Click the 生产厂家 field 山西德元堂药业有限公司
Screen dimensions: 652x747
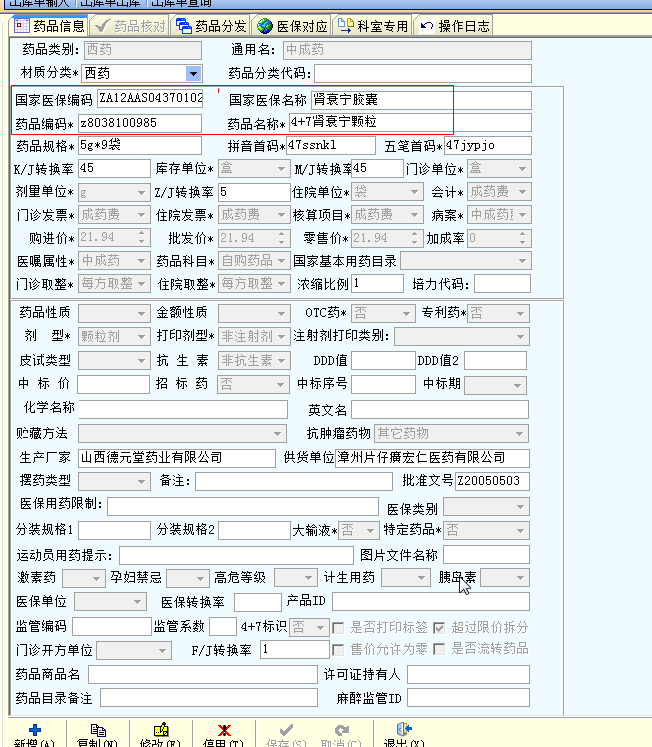tap(177, 458)
